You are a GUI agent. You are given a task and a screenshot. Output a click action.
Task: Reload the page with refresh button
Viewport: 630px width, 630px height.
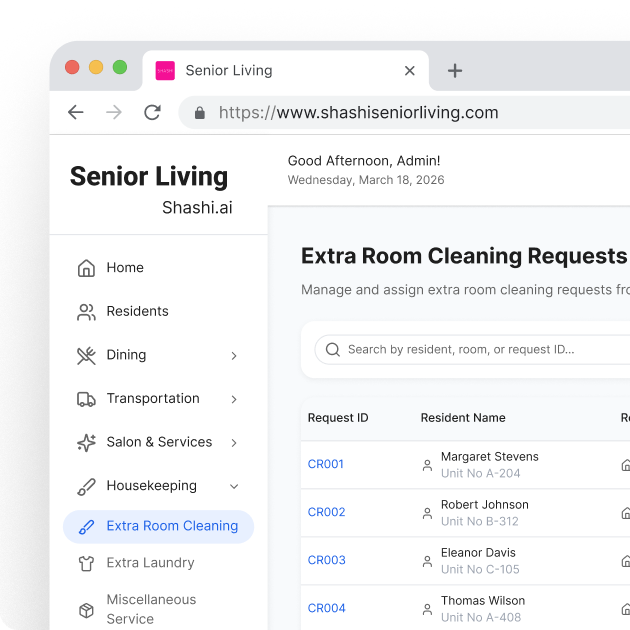click(x=152, y=113)
